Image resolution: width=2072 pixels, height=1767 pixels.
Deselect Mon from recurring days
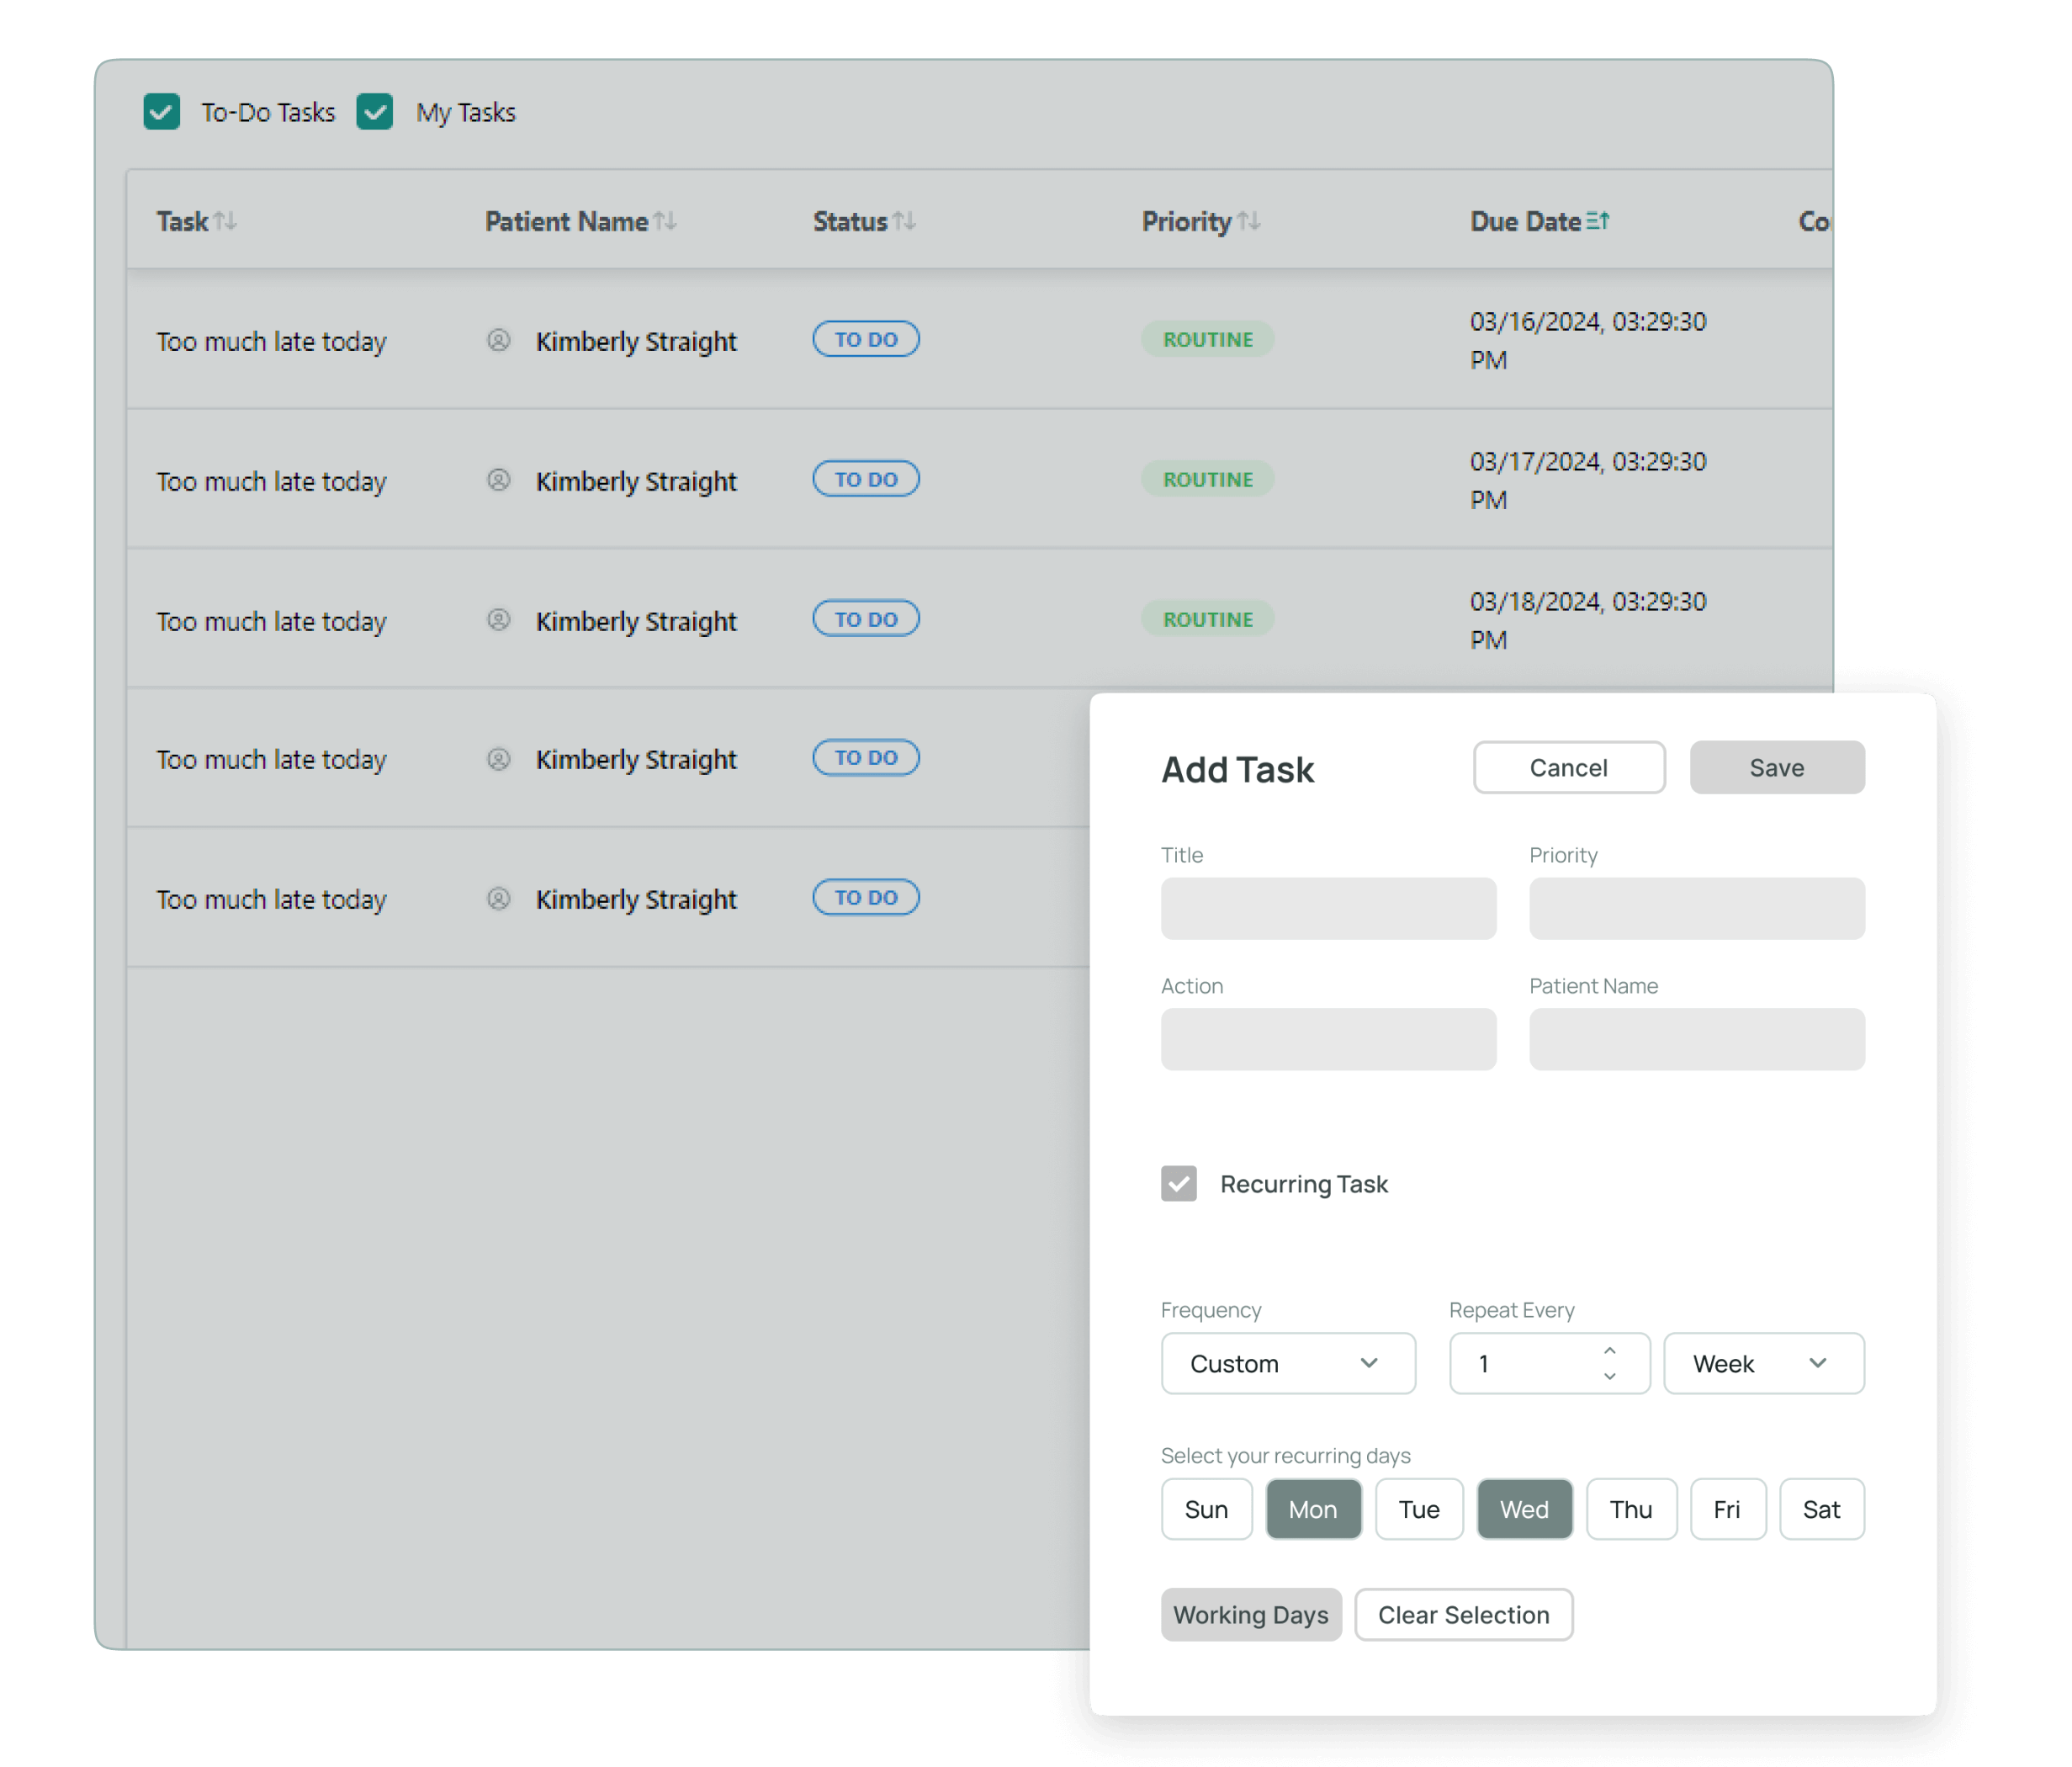point(1313,1509)
